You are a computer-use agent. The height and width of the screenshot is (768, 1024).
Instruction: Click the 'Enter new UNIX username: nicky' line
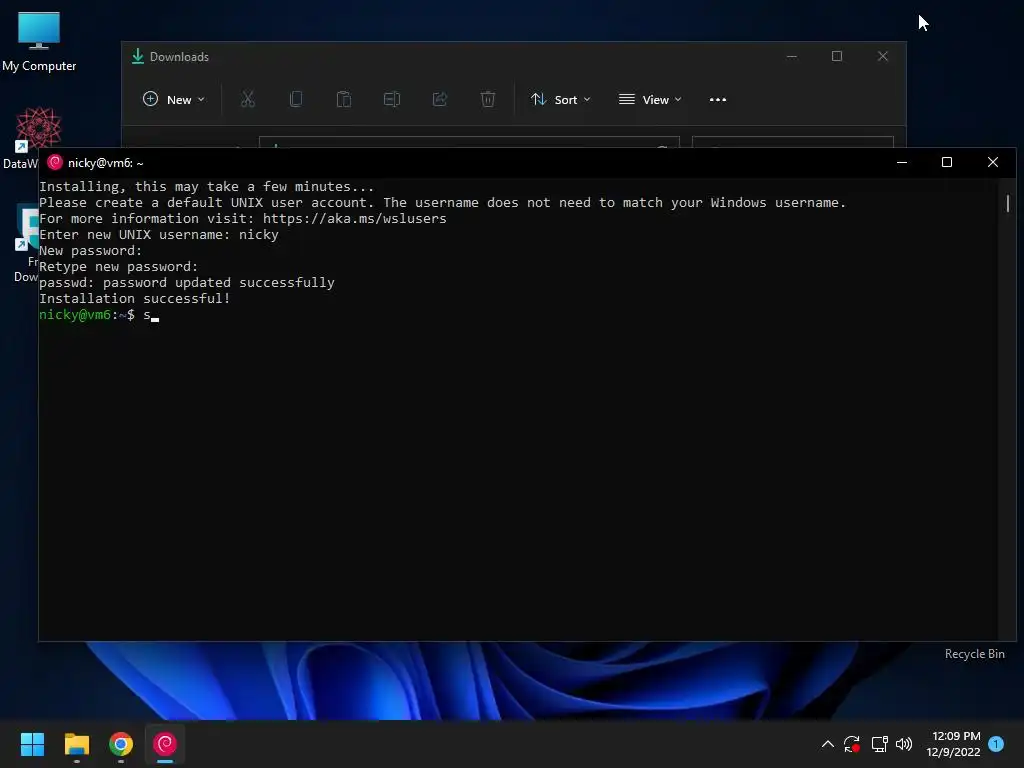tap(159, 234)
